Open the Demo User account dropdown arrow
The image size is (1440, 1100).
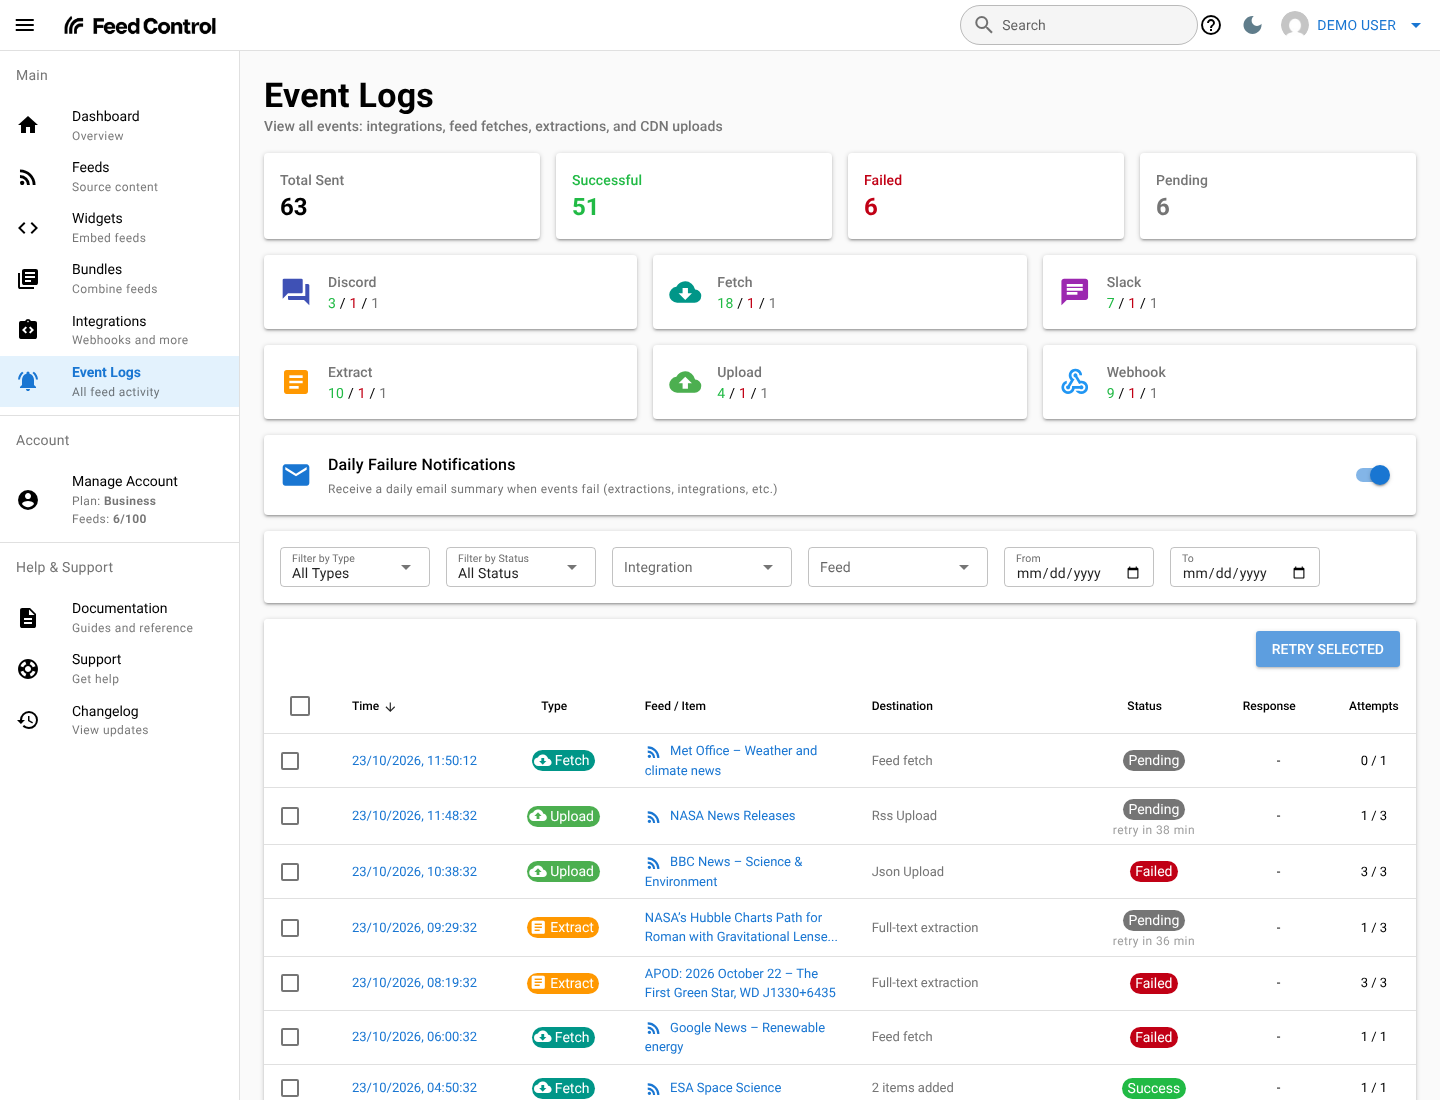pos(1416,25)
